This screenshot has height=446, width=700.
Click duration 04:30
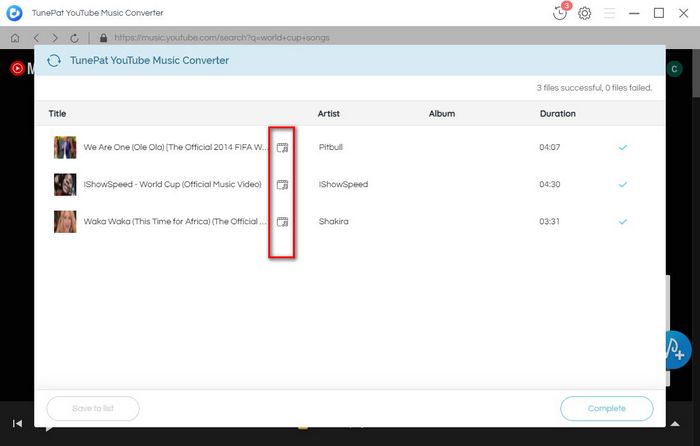(550, 184)
